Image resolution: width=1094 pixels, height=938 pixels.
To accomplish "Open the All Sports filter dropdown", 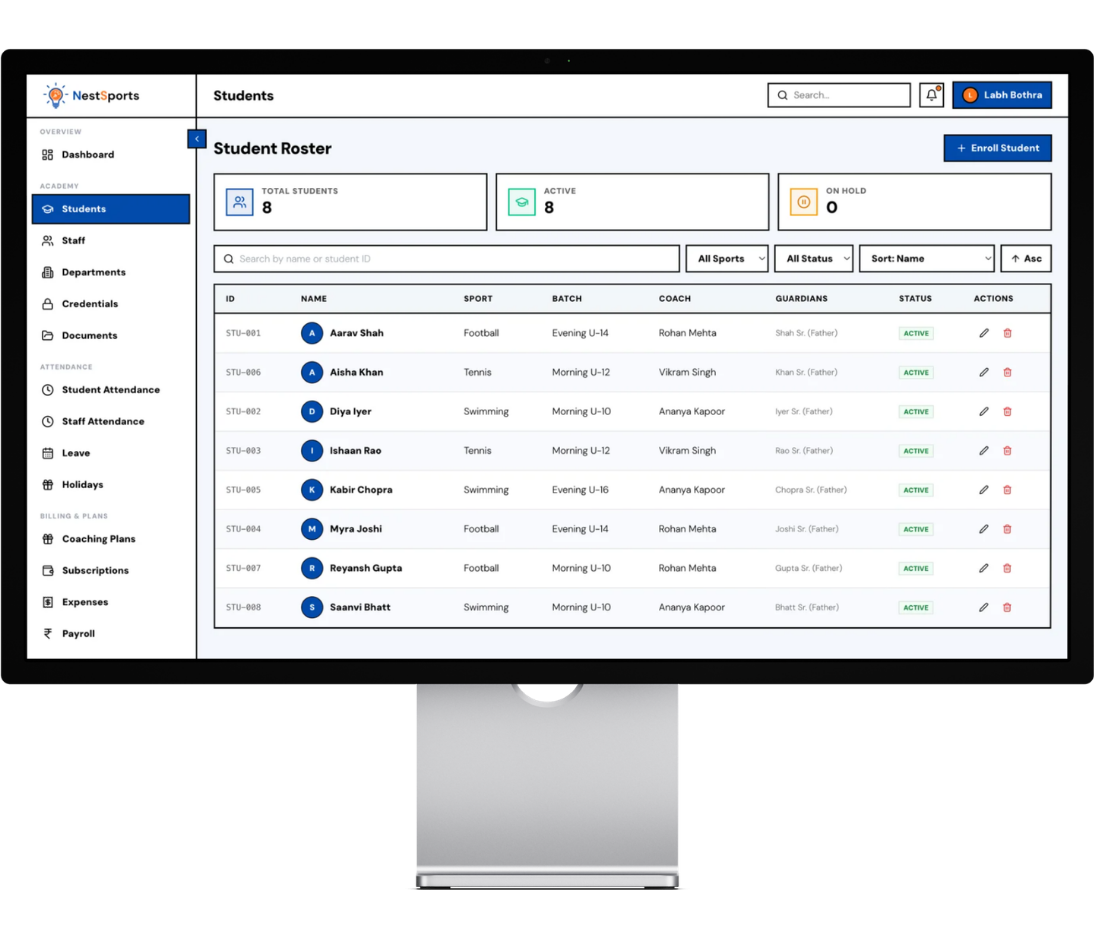I will (x=727, y=258).
